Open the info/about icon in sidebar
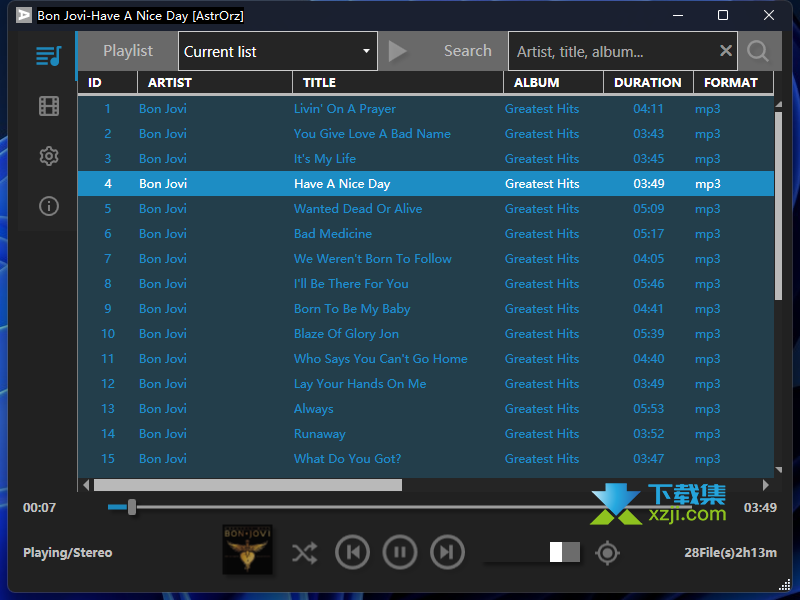This screenshot has width=800, height=600. coord(49,206)
